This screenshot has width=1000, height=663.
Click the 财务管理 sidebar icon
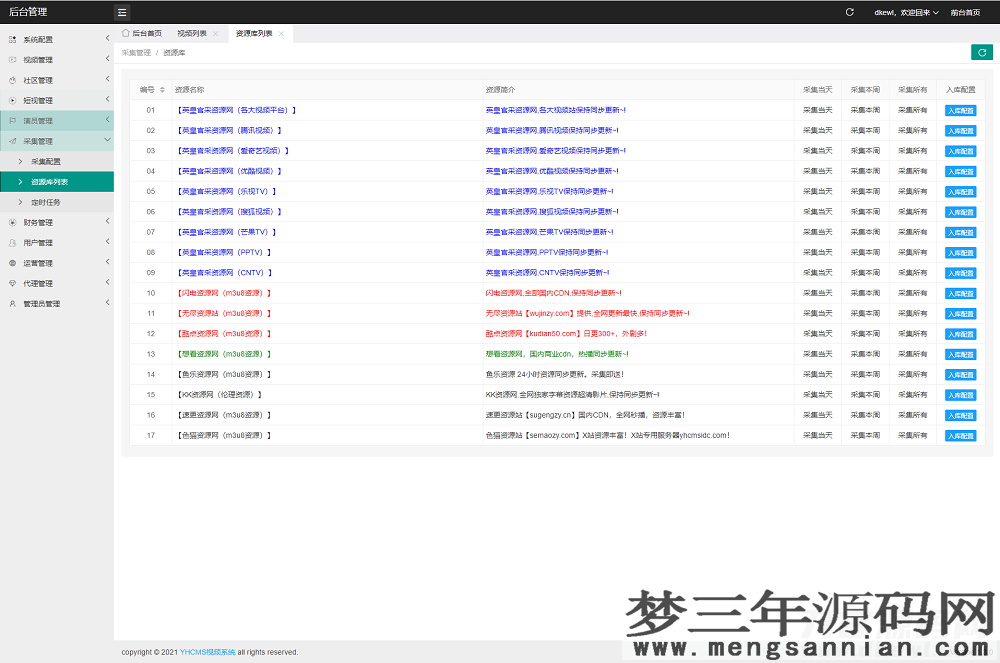[x=12, y=223]
